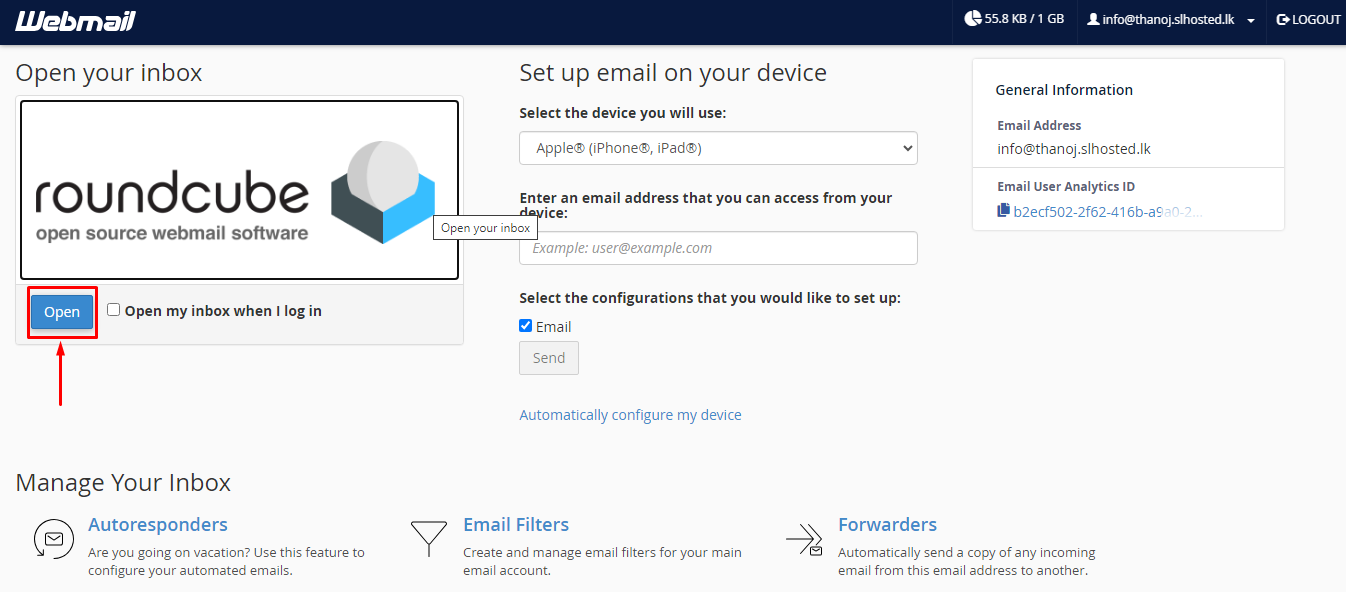
Task: Open the Roundcube webmail logo
Action: point(239,189)
